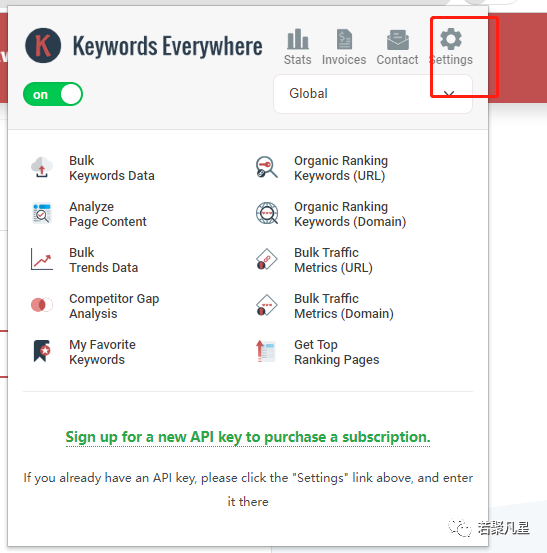Toggle the green on switch off
Viewport: 547px width, 553px height.
tap(53, 94)
